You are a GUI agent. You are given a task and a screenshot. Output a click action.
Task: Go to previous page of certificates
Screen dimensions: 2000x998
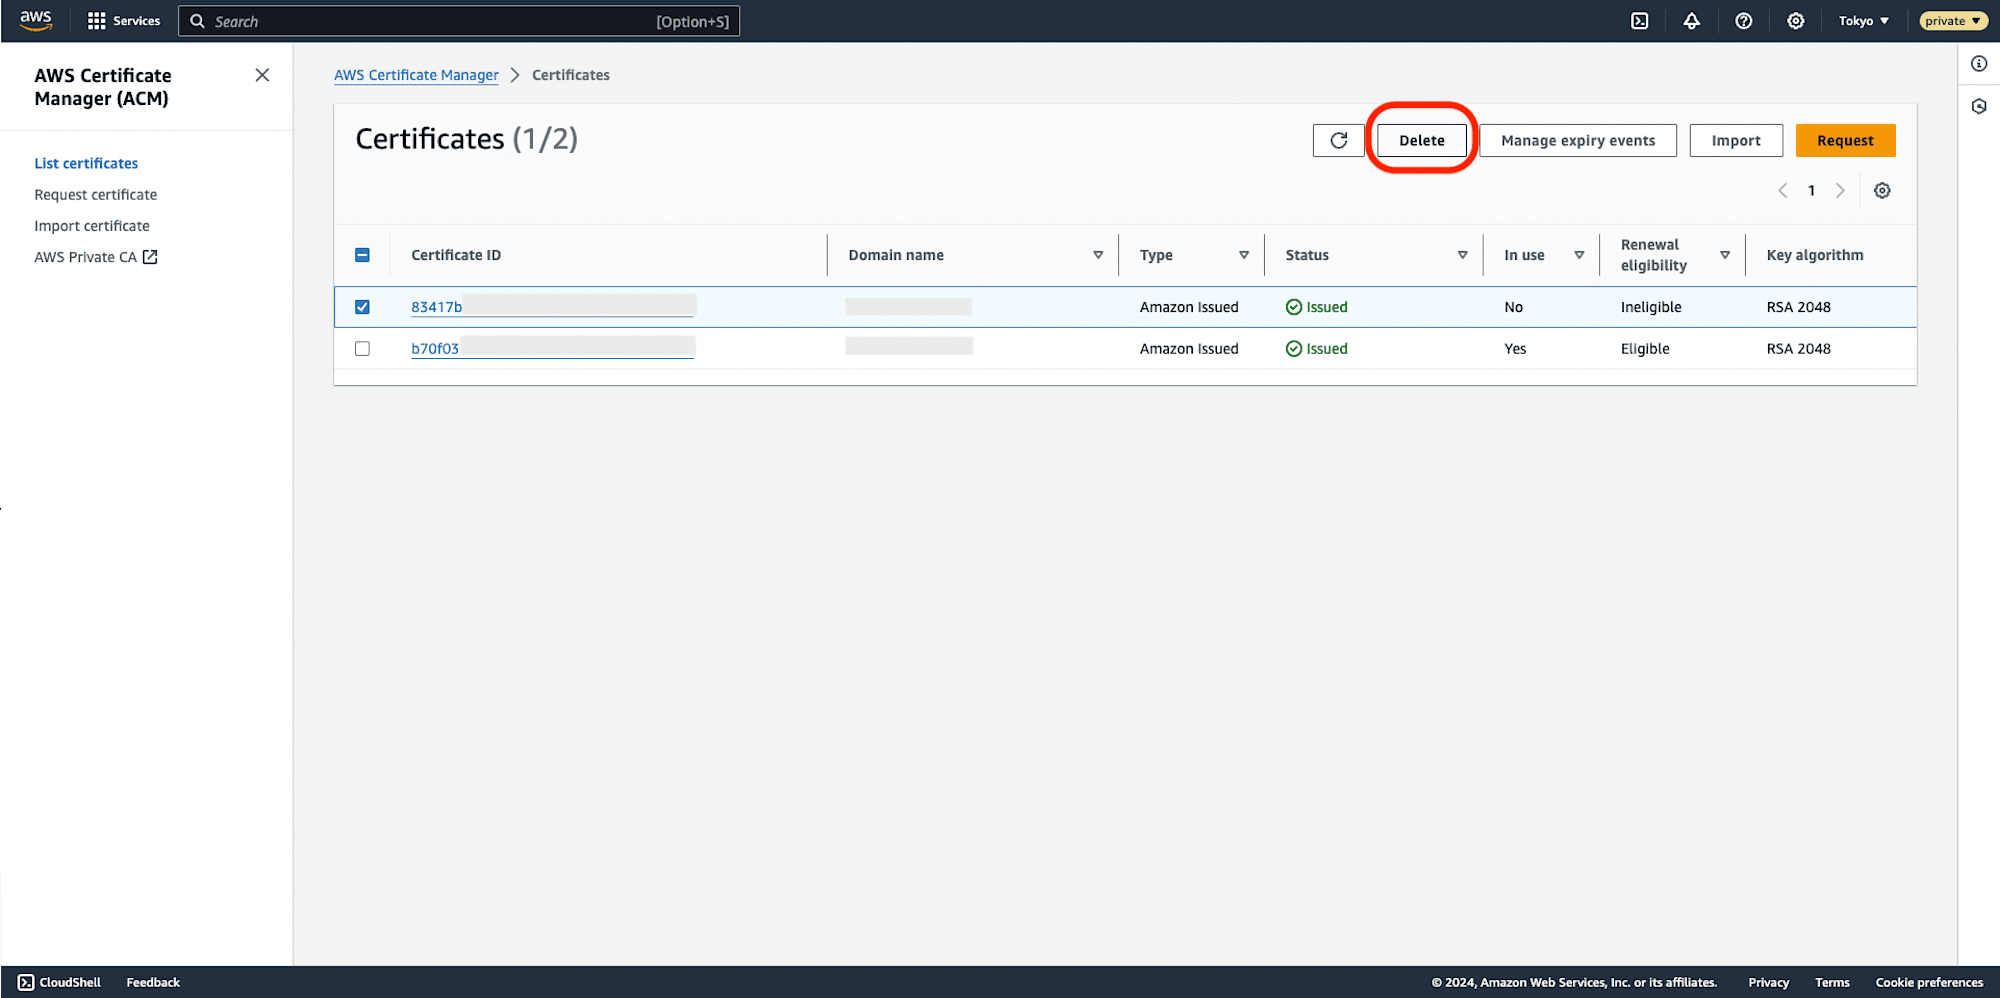tap(1782, 190)
